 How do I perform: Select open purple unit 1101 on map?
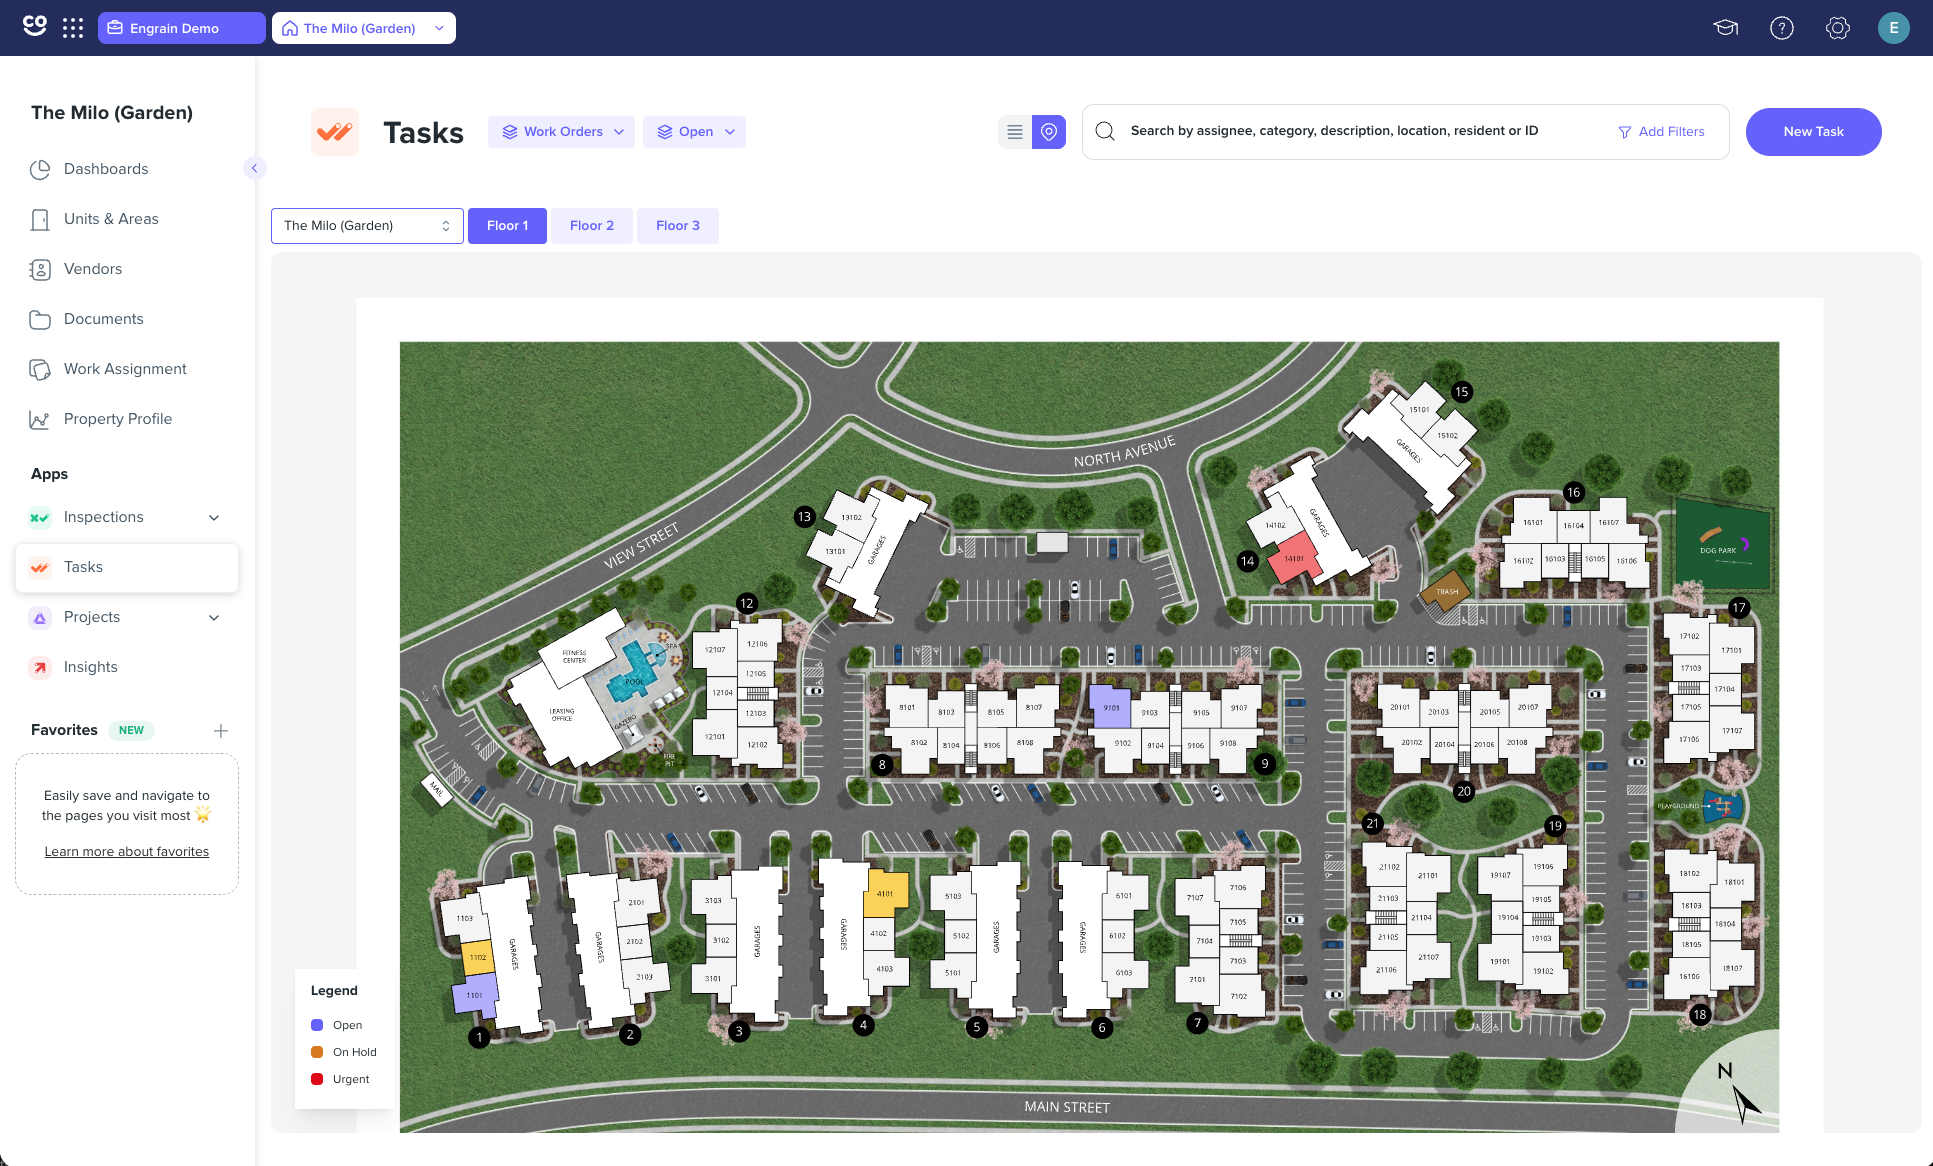pos(475,995)
